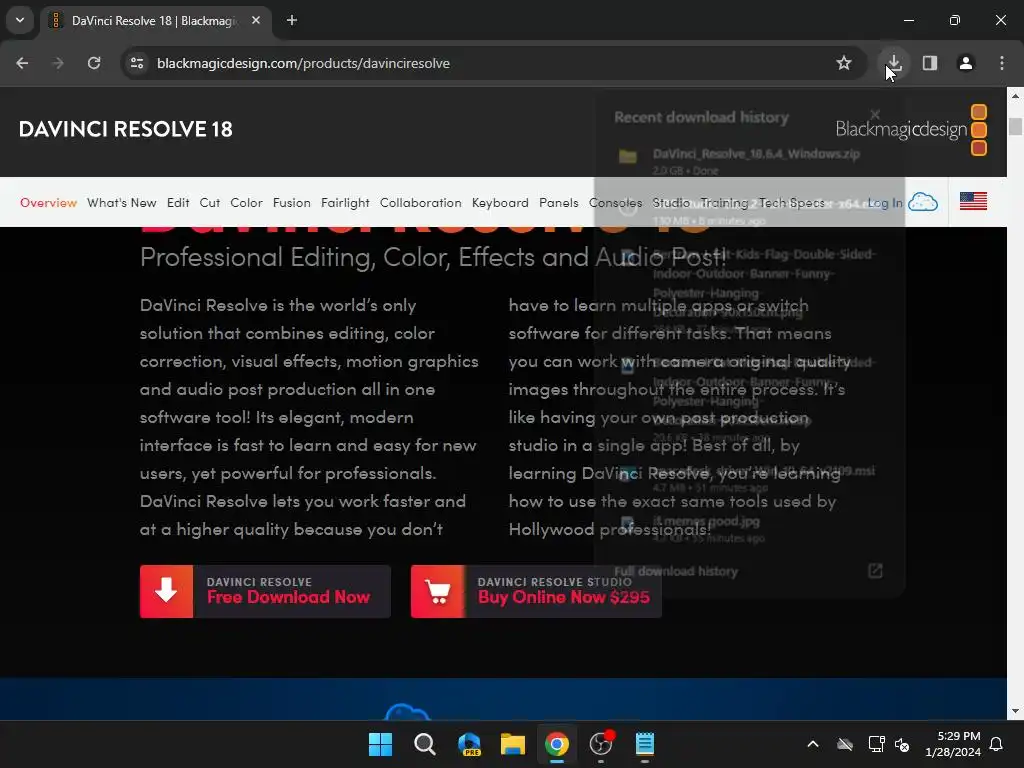The image size is (1024, 768).
Task: Click the network tray icon
Action: coord(876,744)
